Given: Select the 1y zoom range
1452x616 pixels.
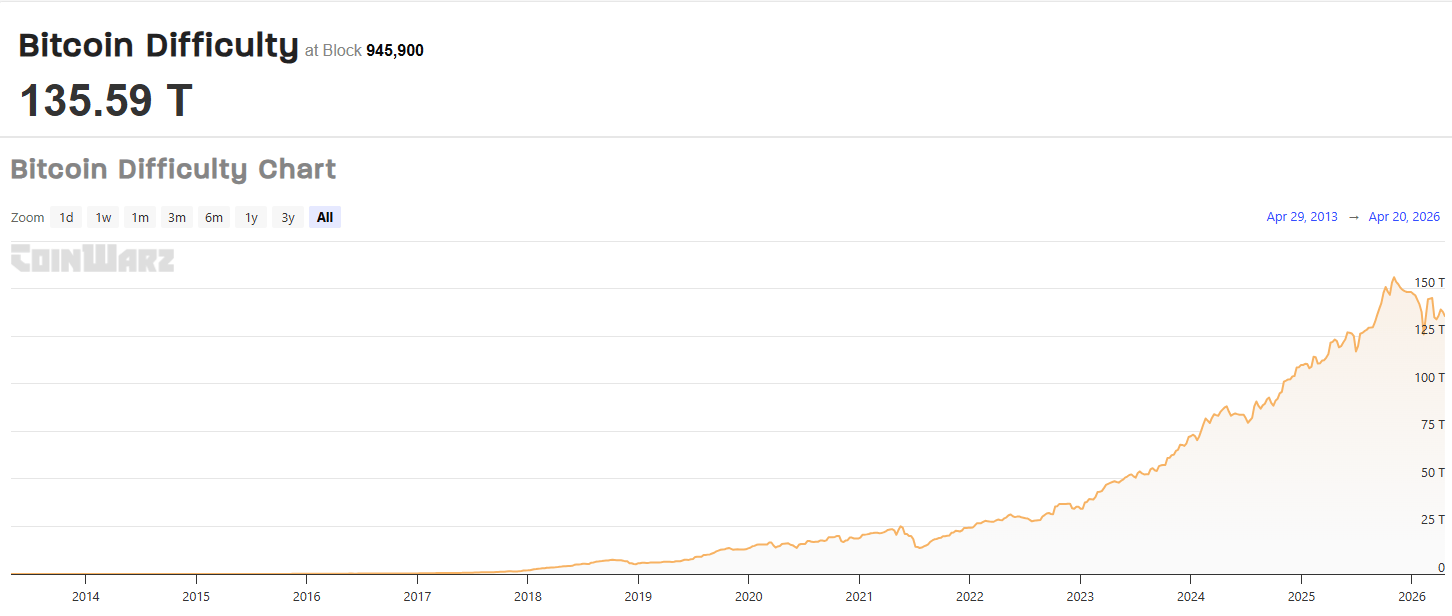Looking at the screenshot, I should pos(251,217).
